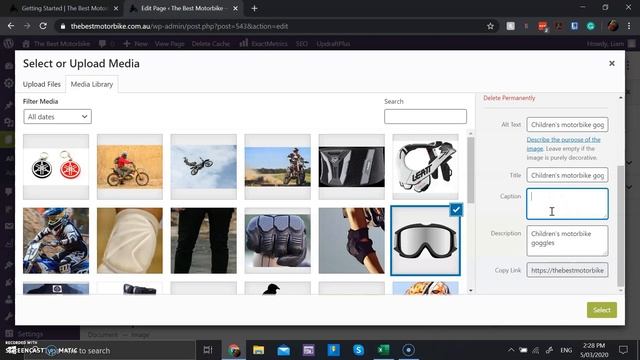Viewport: 640px width, 360px height.
Task: Click the attachment details panel scrollbar
Action: click(621, 226)
